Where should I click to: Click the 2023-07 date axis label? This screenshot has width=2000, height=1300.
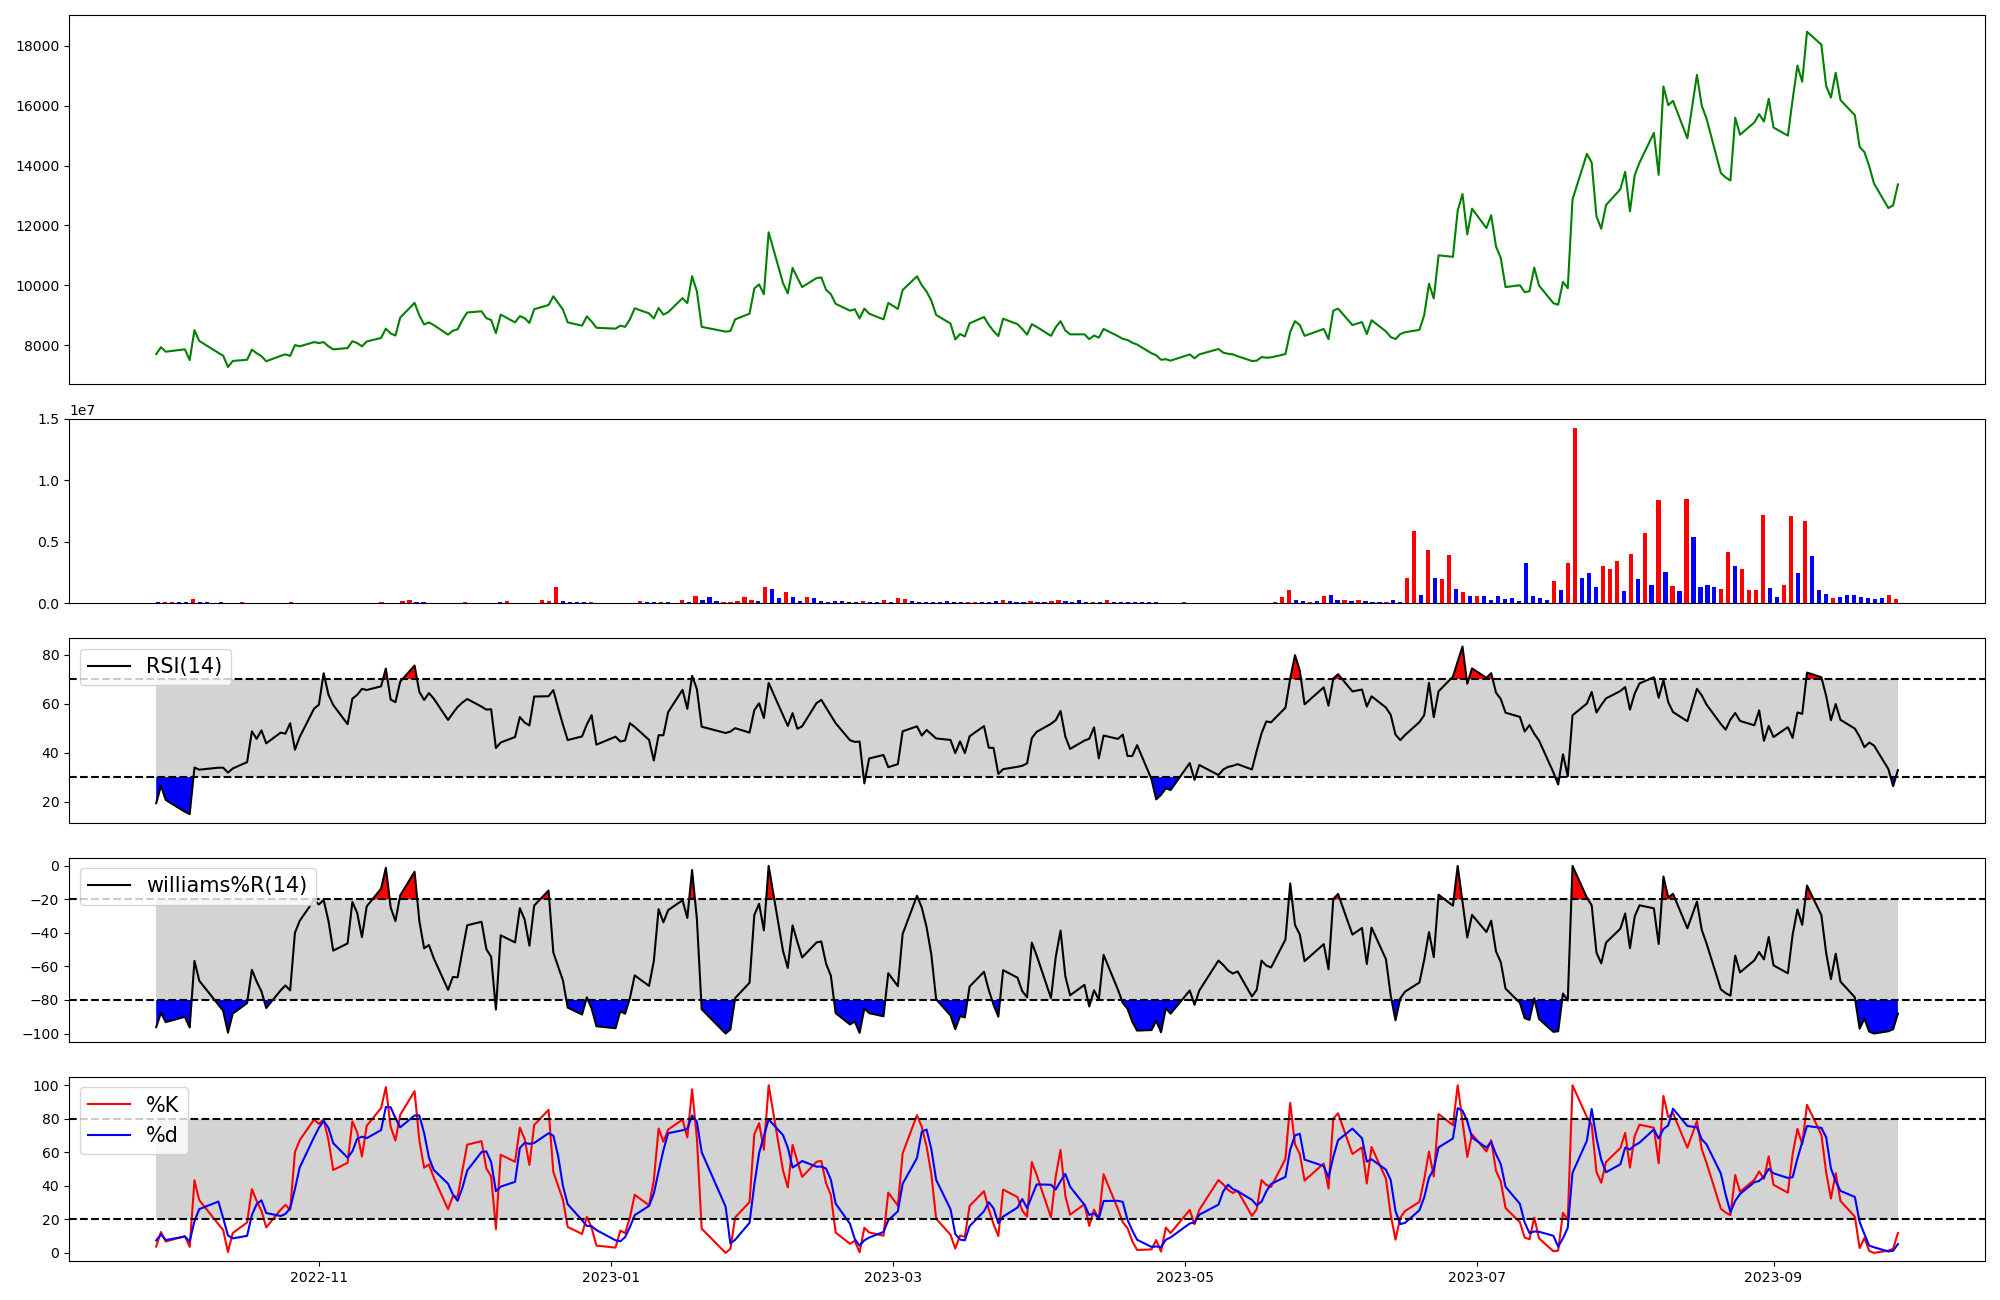(1476, 1277)
